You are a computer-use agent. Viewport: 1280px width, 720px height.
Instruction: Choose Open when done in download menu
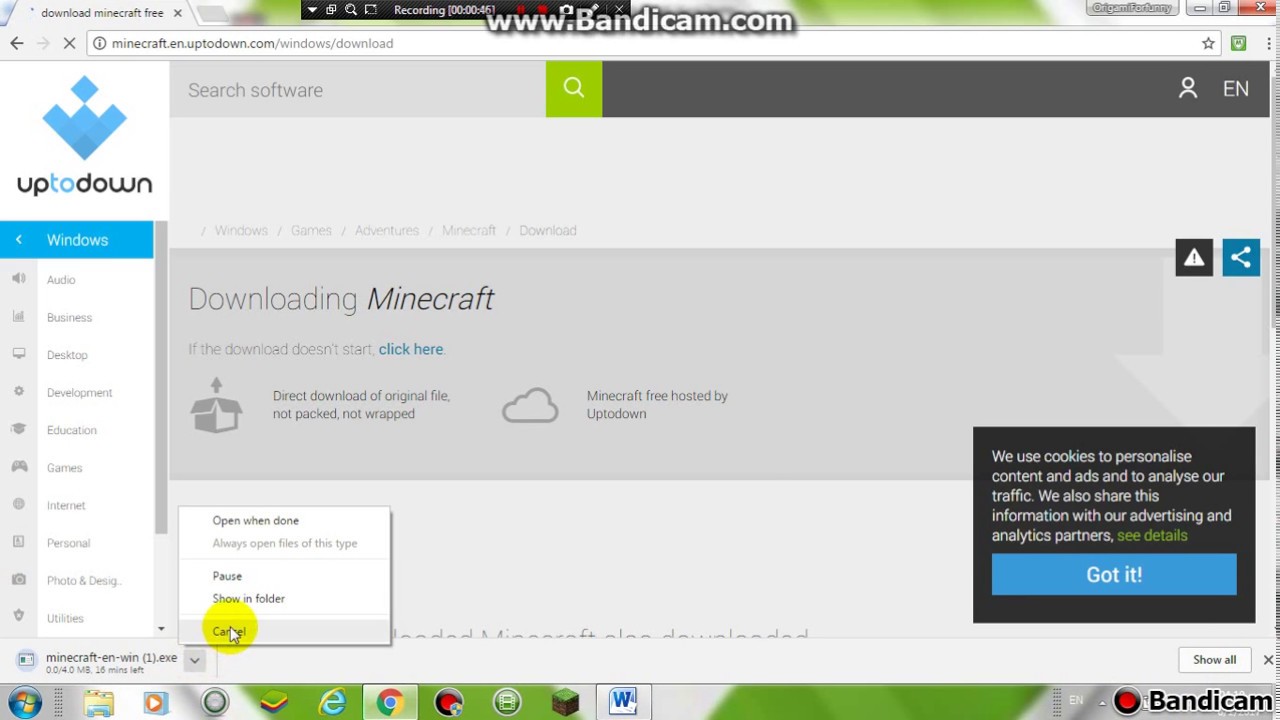click(255, 520)
